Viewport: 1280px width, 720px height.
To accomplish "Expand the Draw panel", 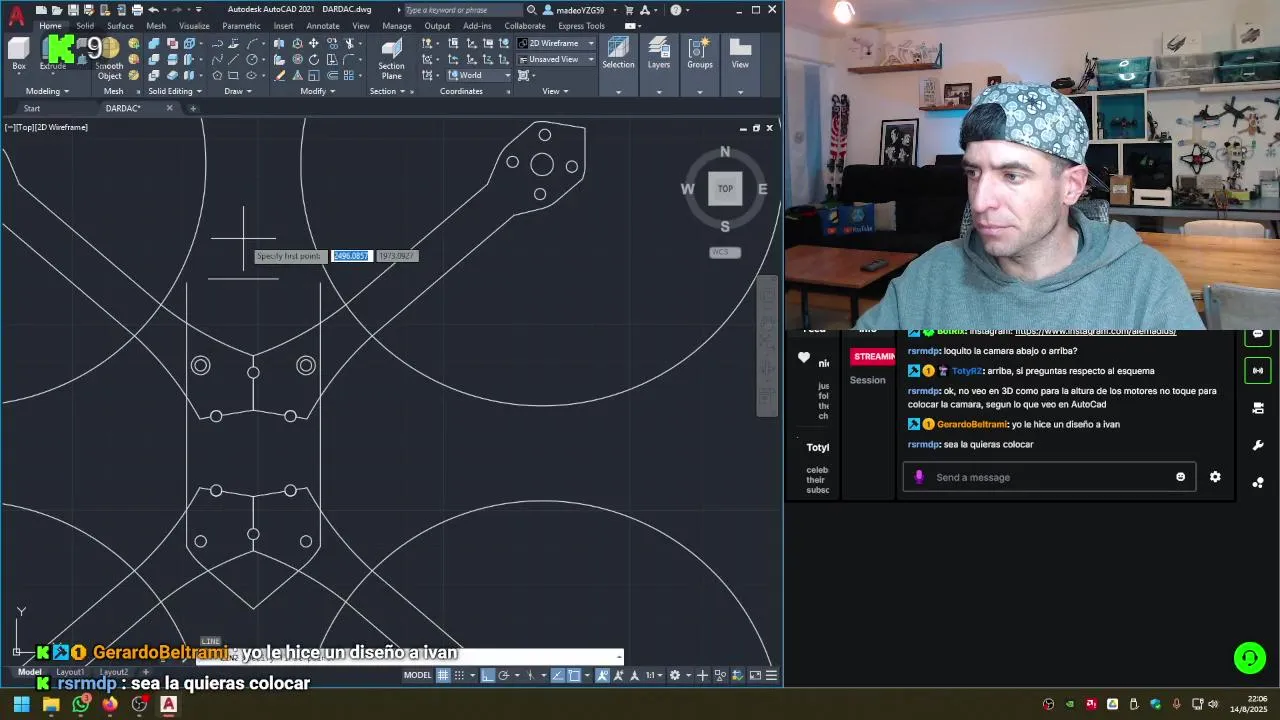I will click(x=237, y=91).
